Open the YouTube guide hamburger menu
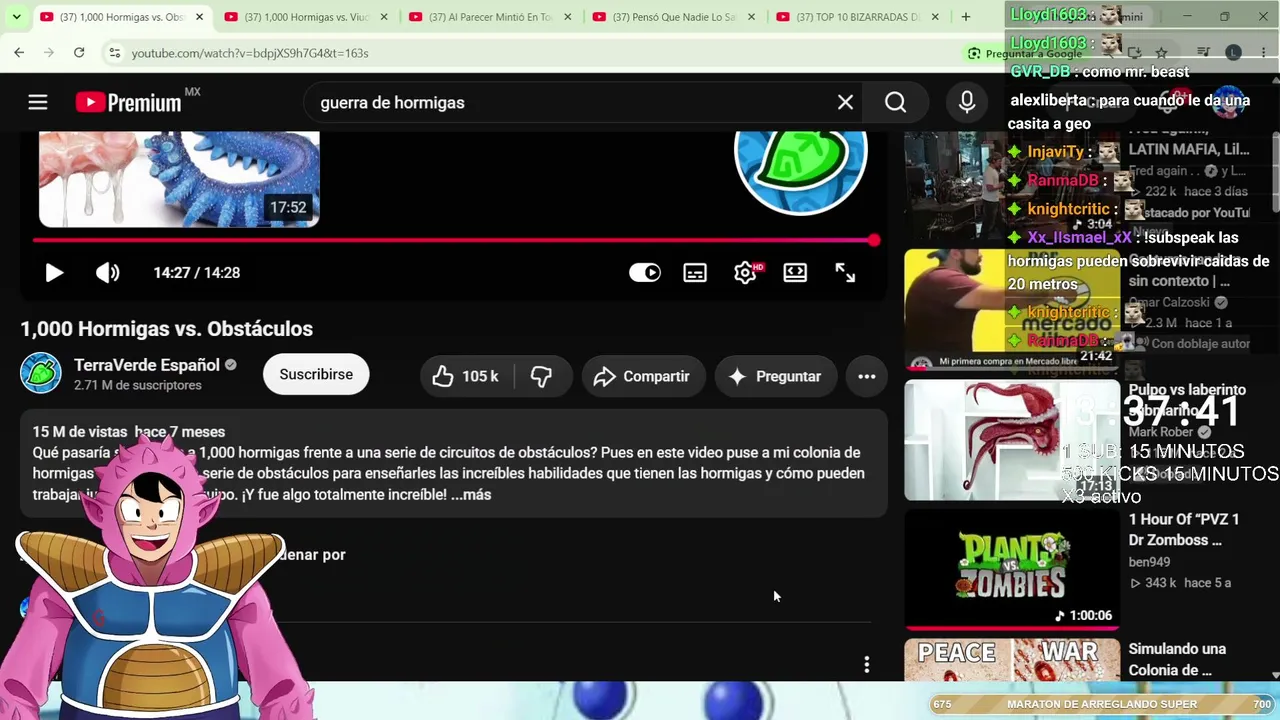This screenshot has width=1280, height=720. (x=38, y=102)
